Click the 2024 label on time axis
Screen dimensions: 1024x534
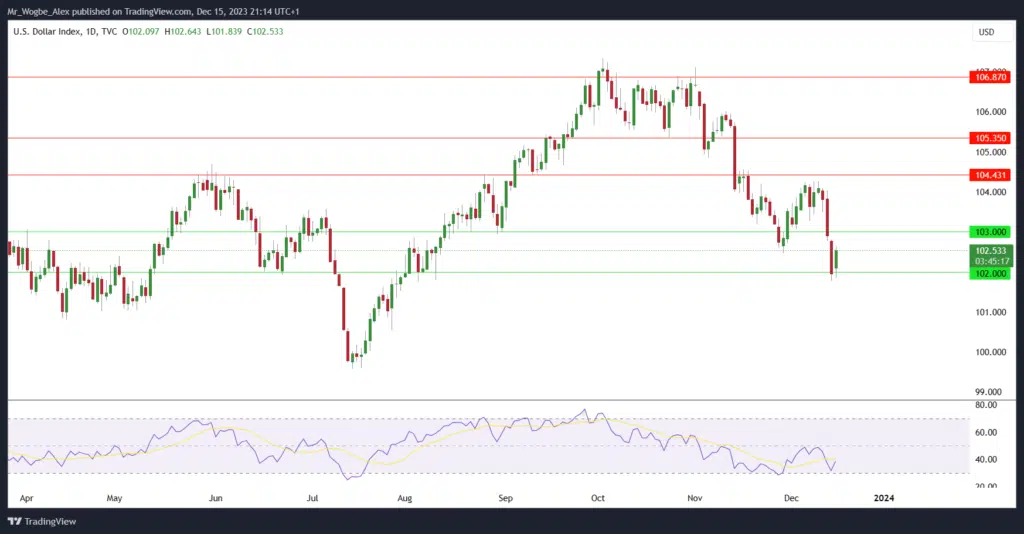[884, 497]
